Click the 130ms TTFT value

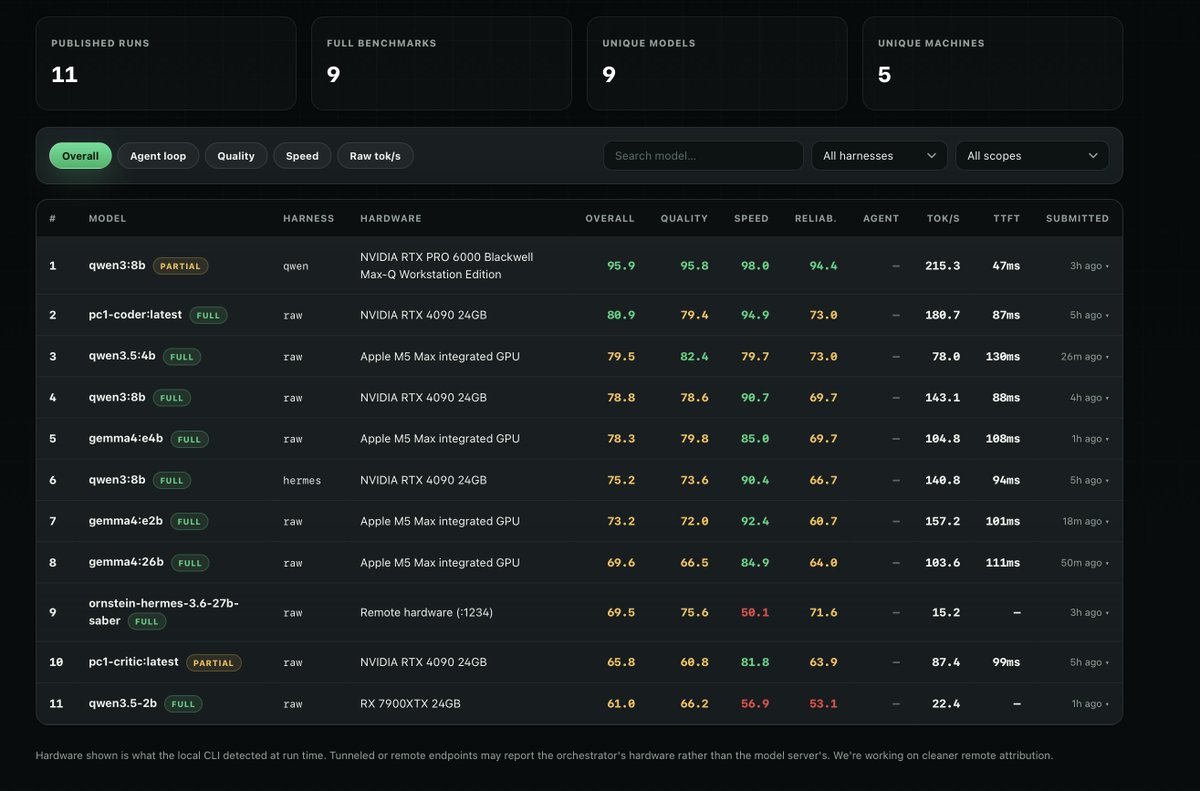tap(1003, 357)
